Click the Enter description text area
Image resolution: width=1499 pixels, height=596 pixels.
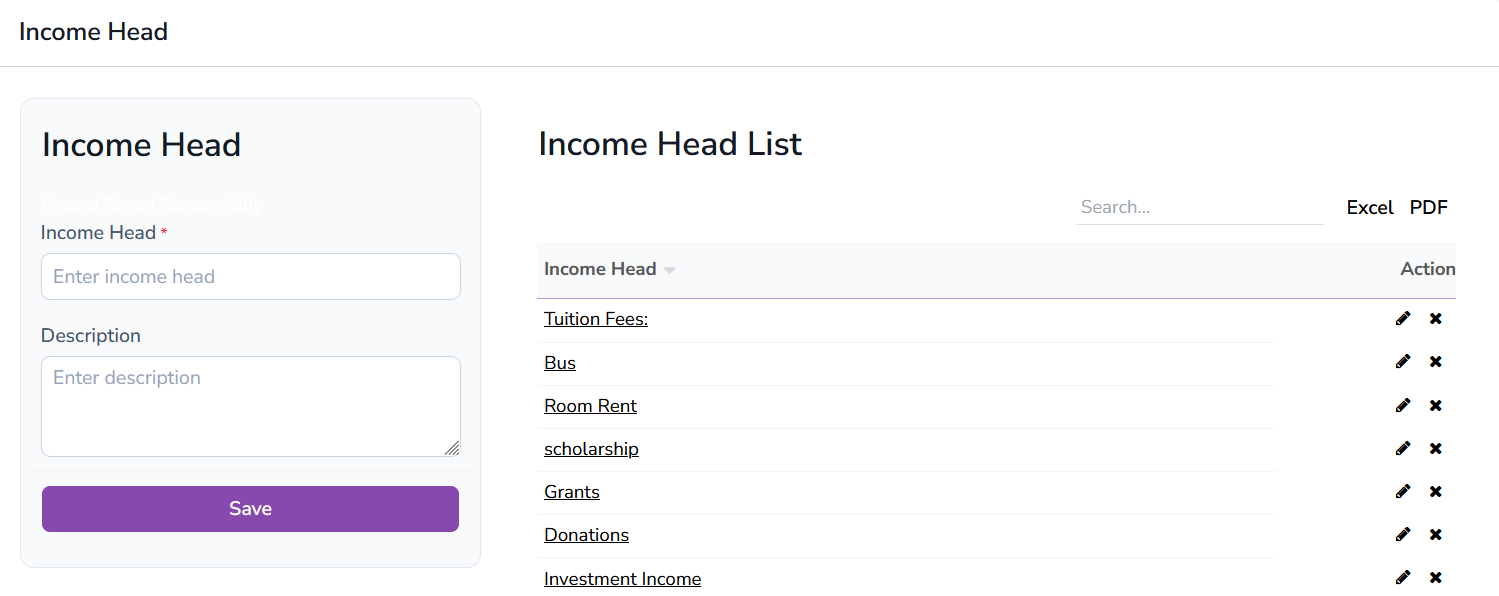250,406
